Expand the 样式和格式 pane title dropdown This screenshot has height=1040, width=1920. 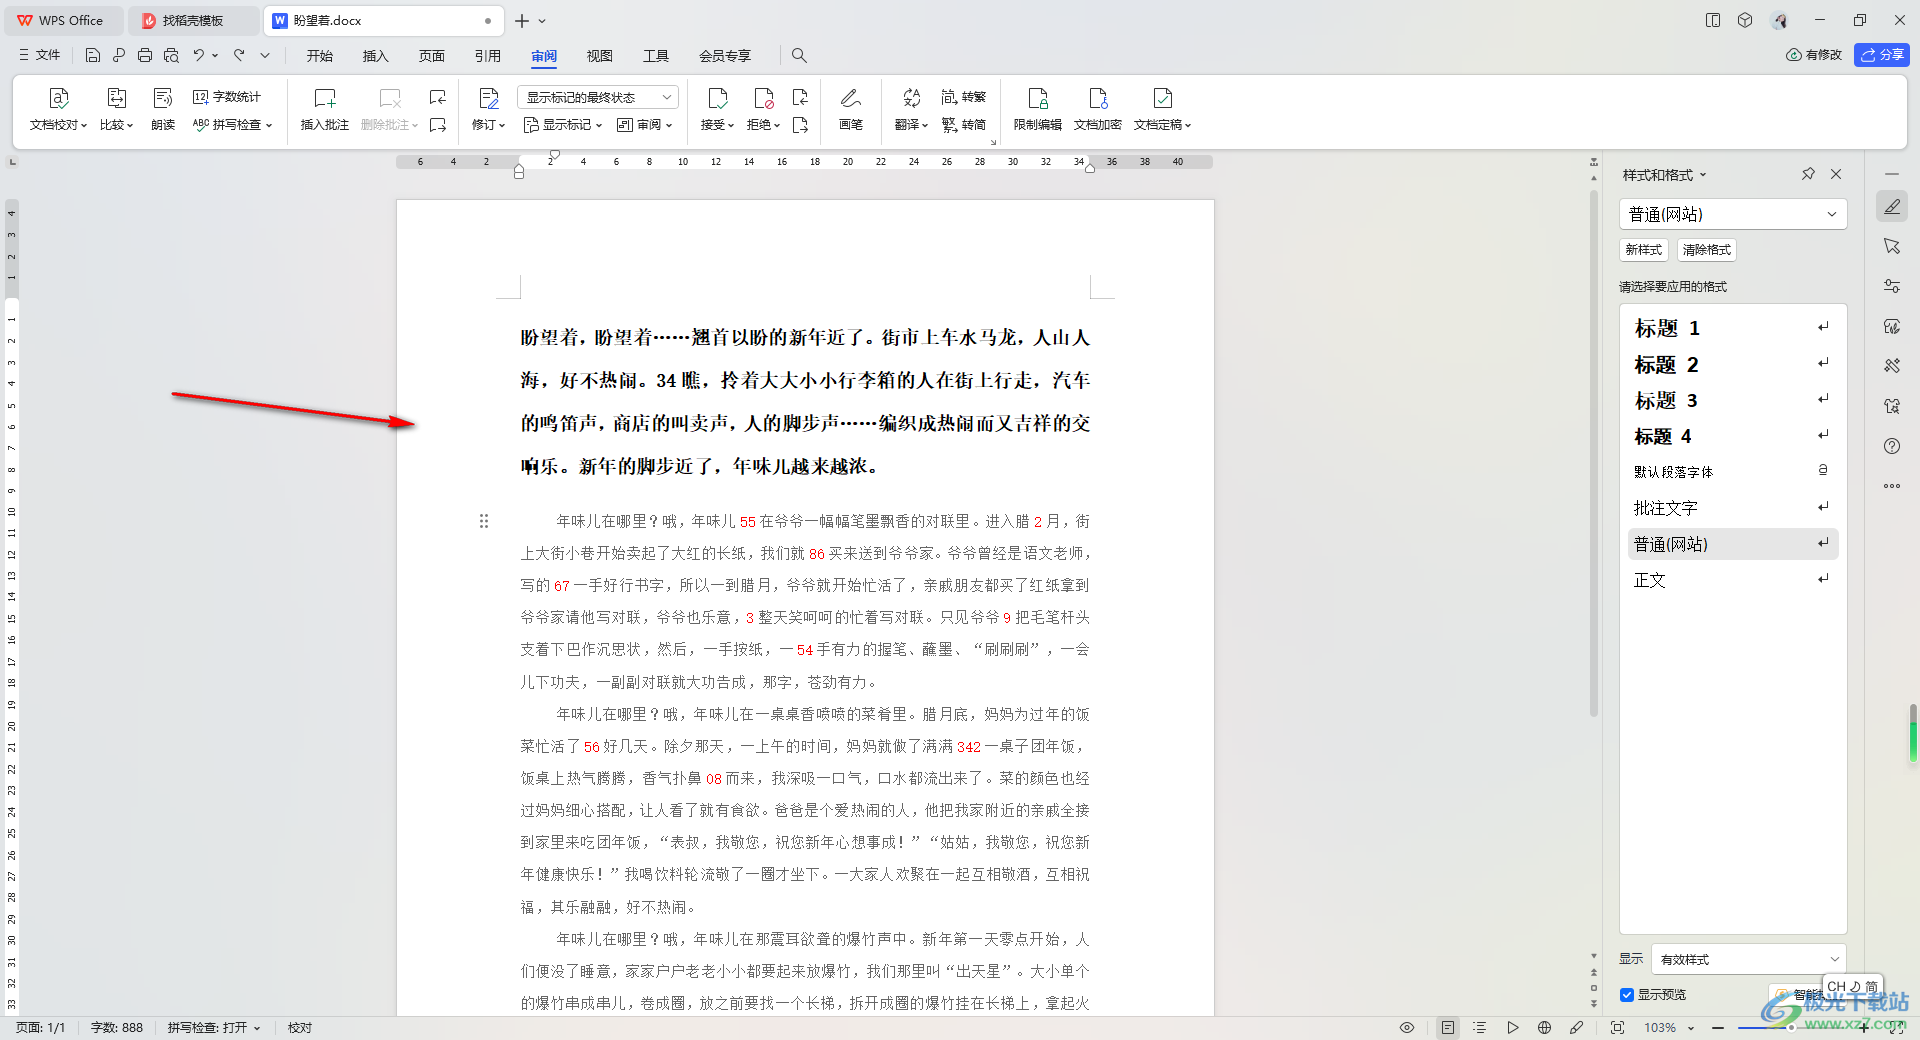tap(1703, 175)
